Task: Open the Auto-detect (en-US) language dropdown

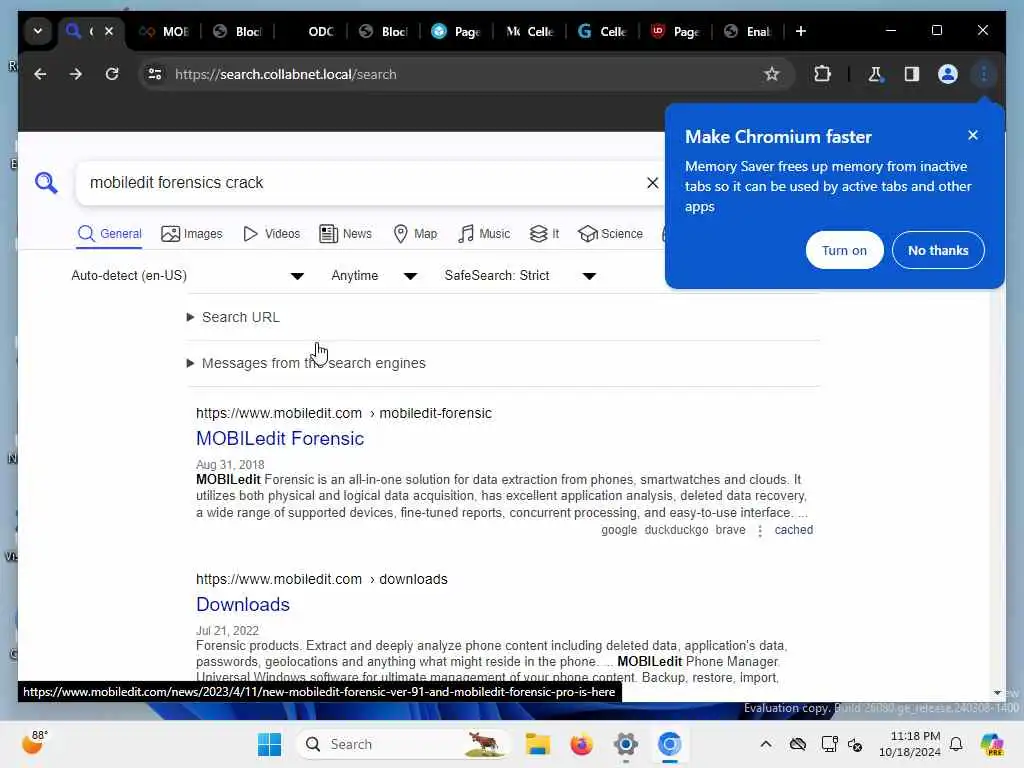Action: click(x=187, y=276)
